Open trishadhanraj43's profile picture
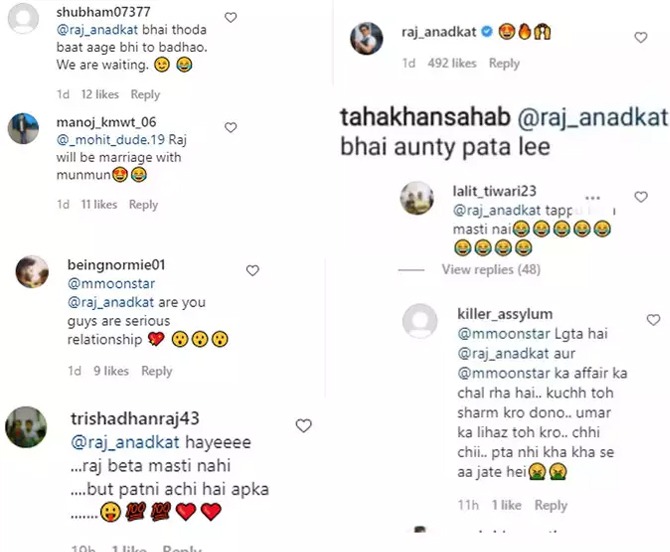This screenshot has height=552, width=670. click(x=26, y=427)
